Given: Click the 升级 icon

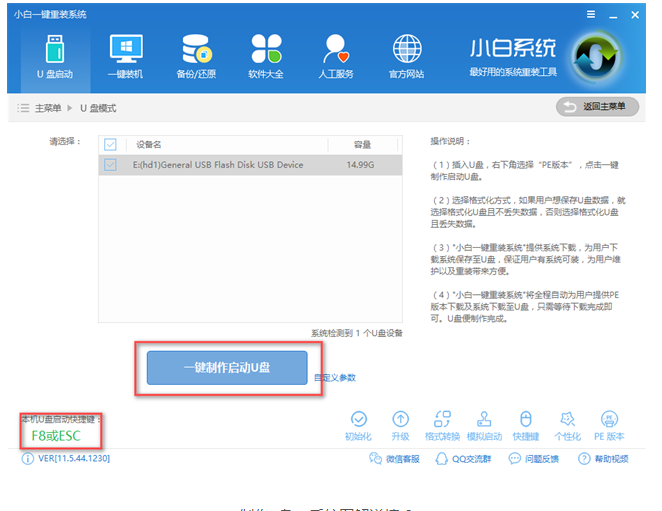Looking at the screenshot, I should click(400, 426).
